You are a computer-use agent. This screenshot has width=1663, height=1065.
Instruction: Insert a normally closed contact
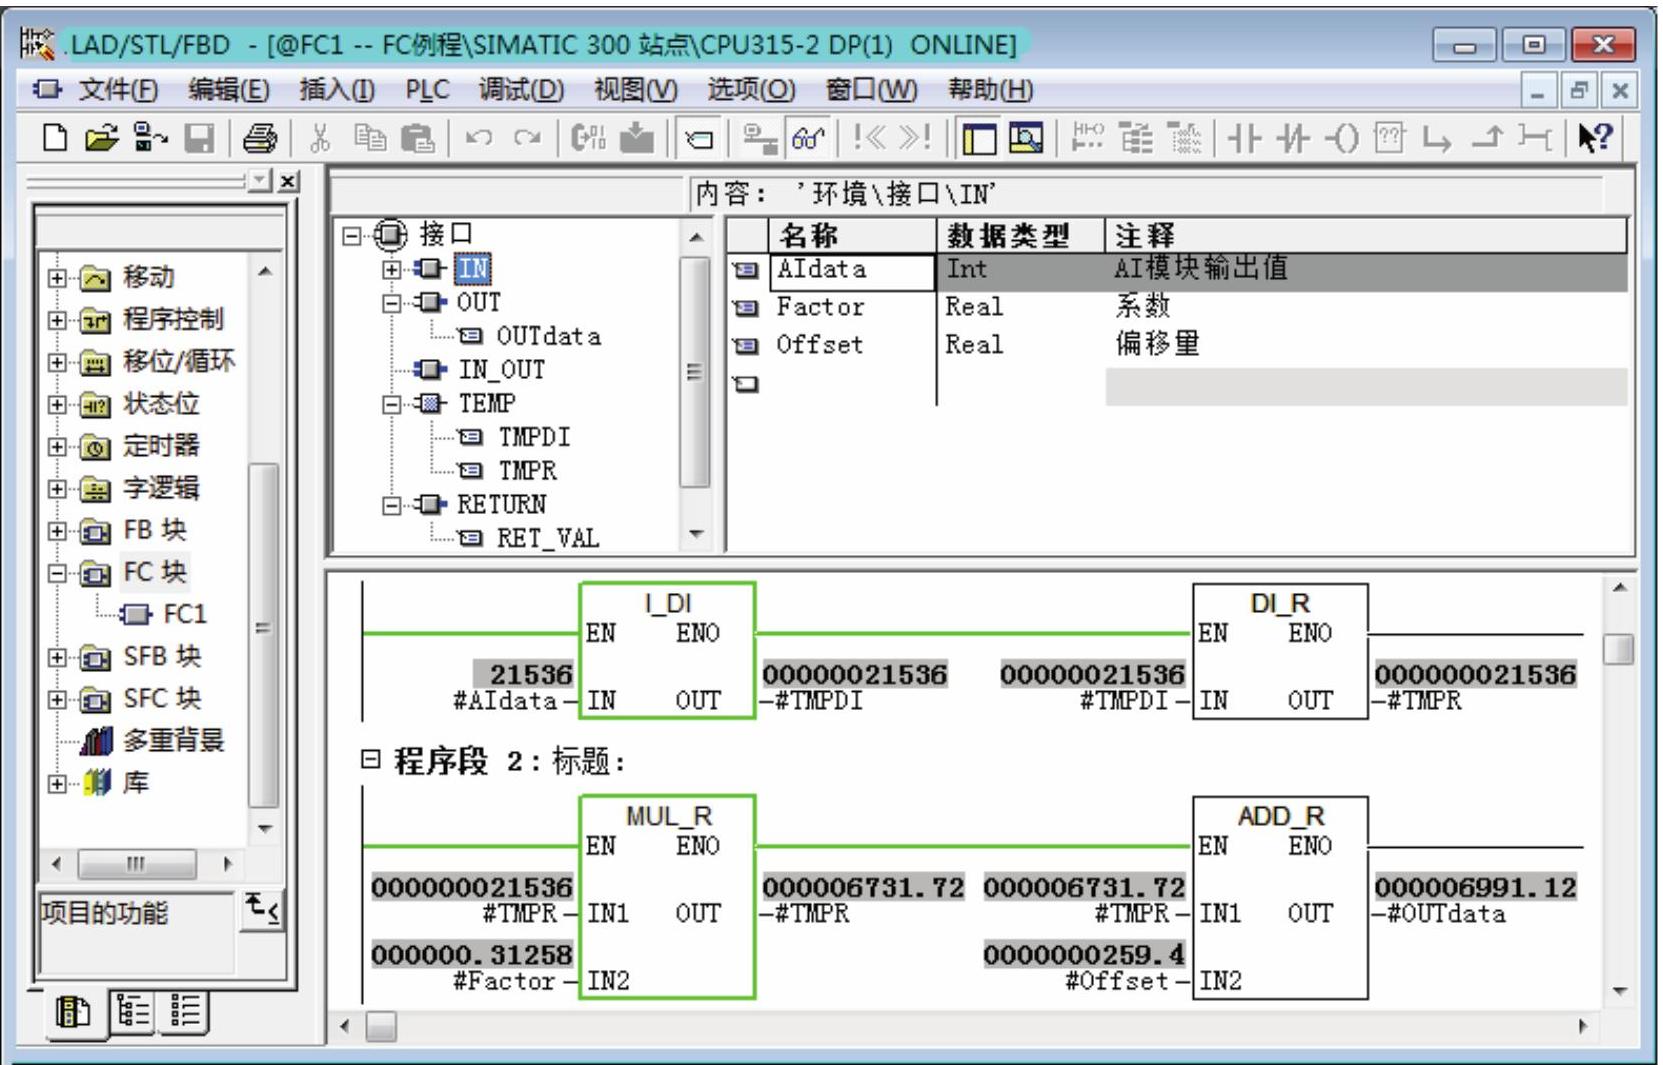coord(1295,139)
